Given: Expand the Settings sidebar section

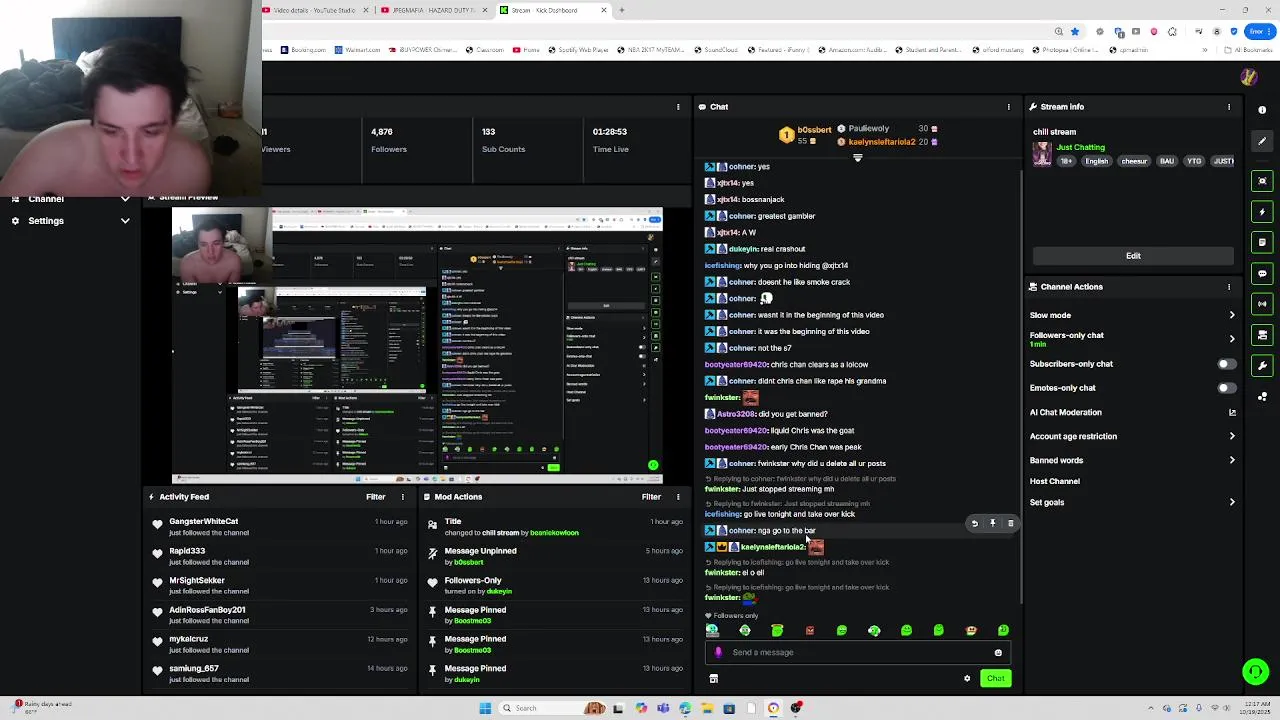Looking at the screenshot, I should pos(125,221).
